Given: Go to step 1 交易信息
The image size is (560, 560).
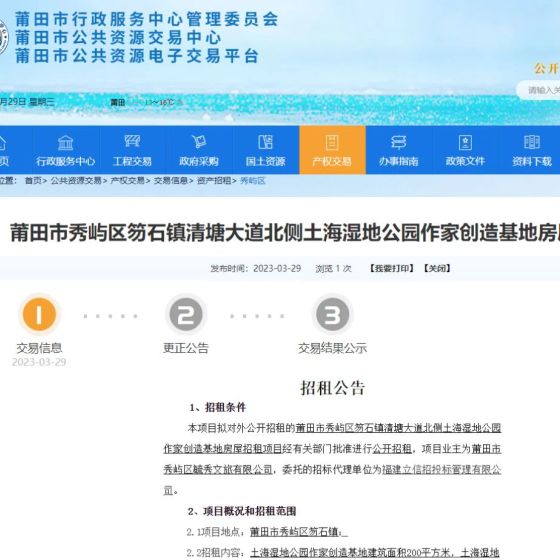Looking at the screenshot, I should [39, 314].
